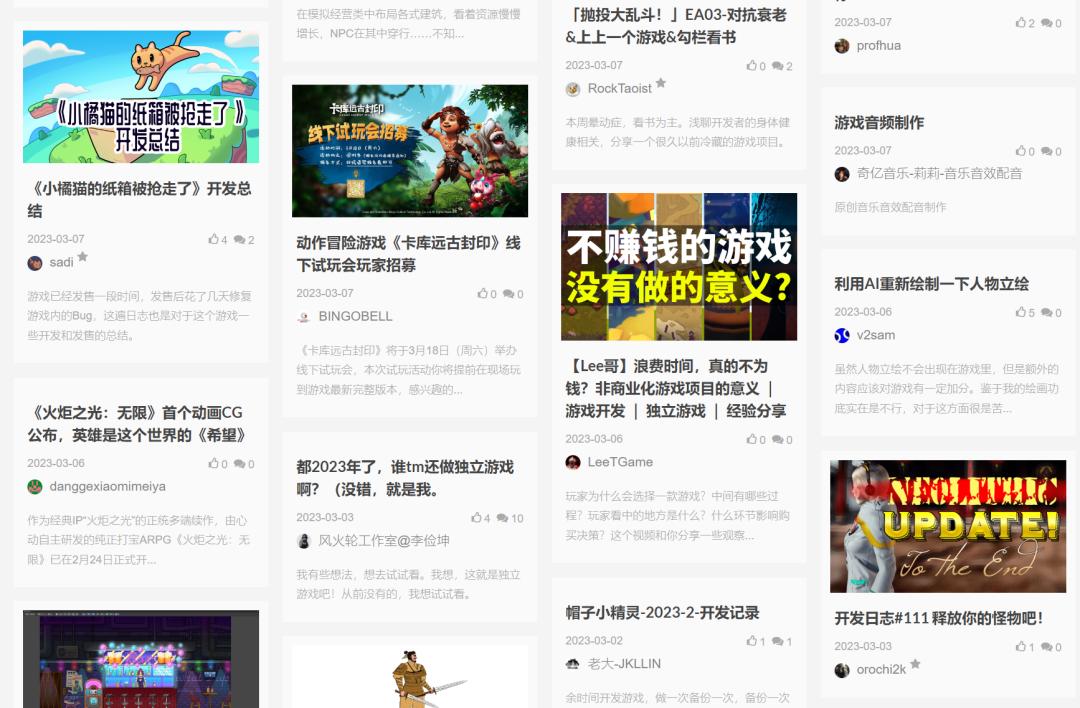The width and height of the screenshot is (1080, 708).
Task: Click the comment icon on the sadi post
Action: (239, 240)
